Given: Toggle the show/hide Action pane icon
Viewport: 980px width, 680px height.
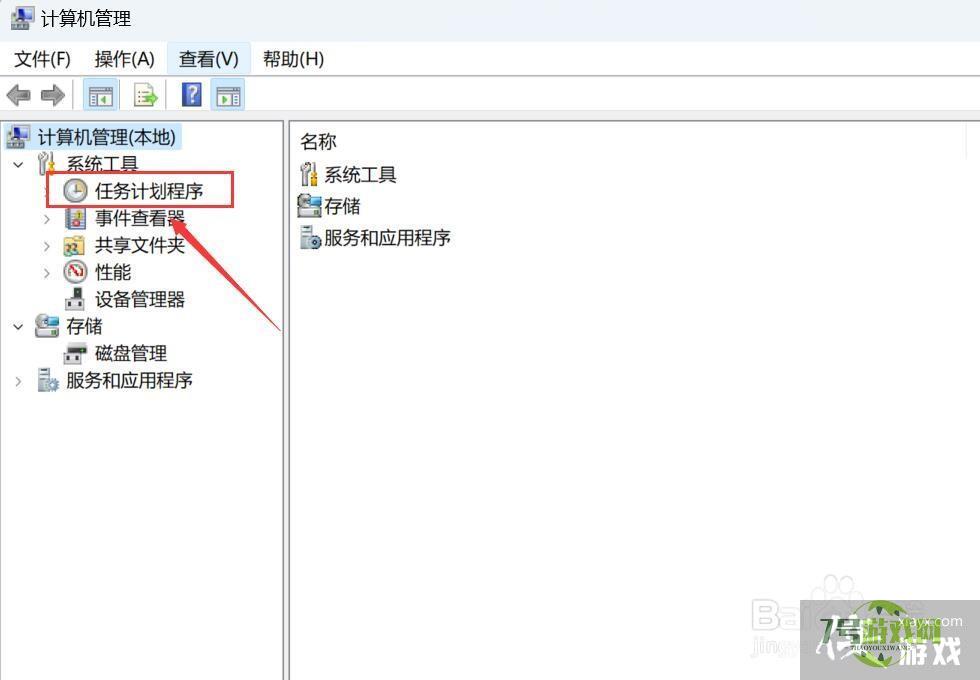Looking at the screenshot, I should pyautogui.click(x=228, y=96).
